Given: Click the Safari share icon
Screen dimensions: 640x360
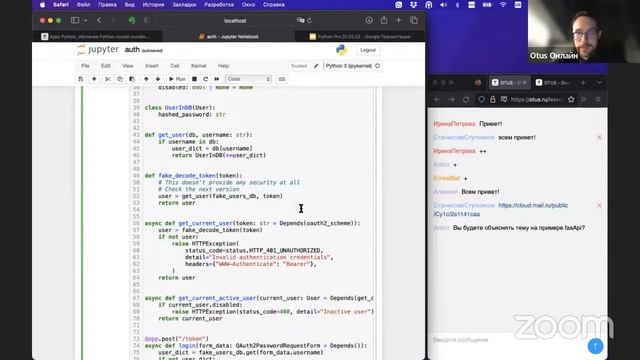Looking at the screenshot, I should [384, 20].
